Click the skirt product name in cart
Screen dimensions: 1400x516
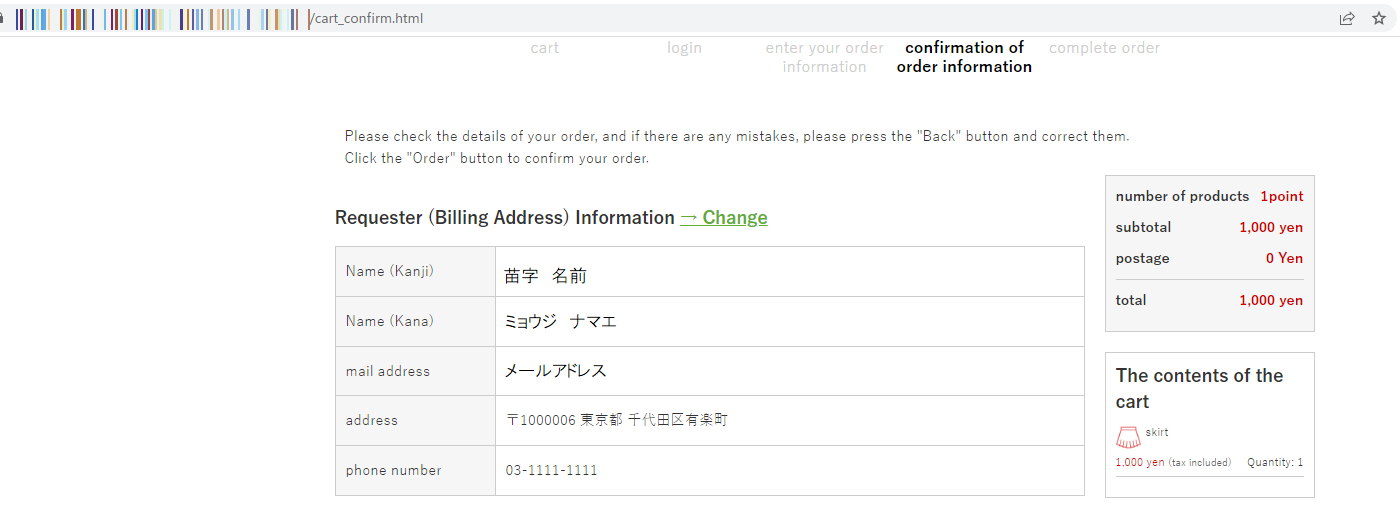tap(1157, 432)
